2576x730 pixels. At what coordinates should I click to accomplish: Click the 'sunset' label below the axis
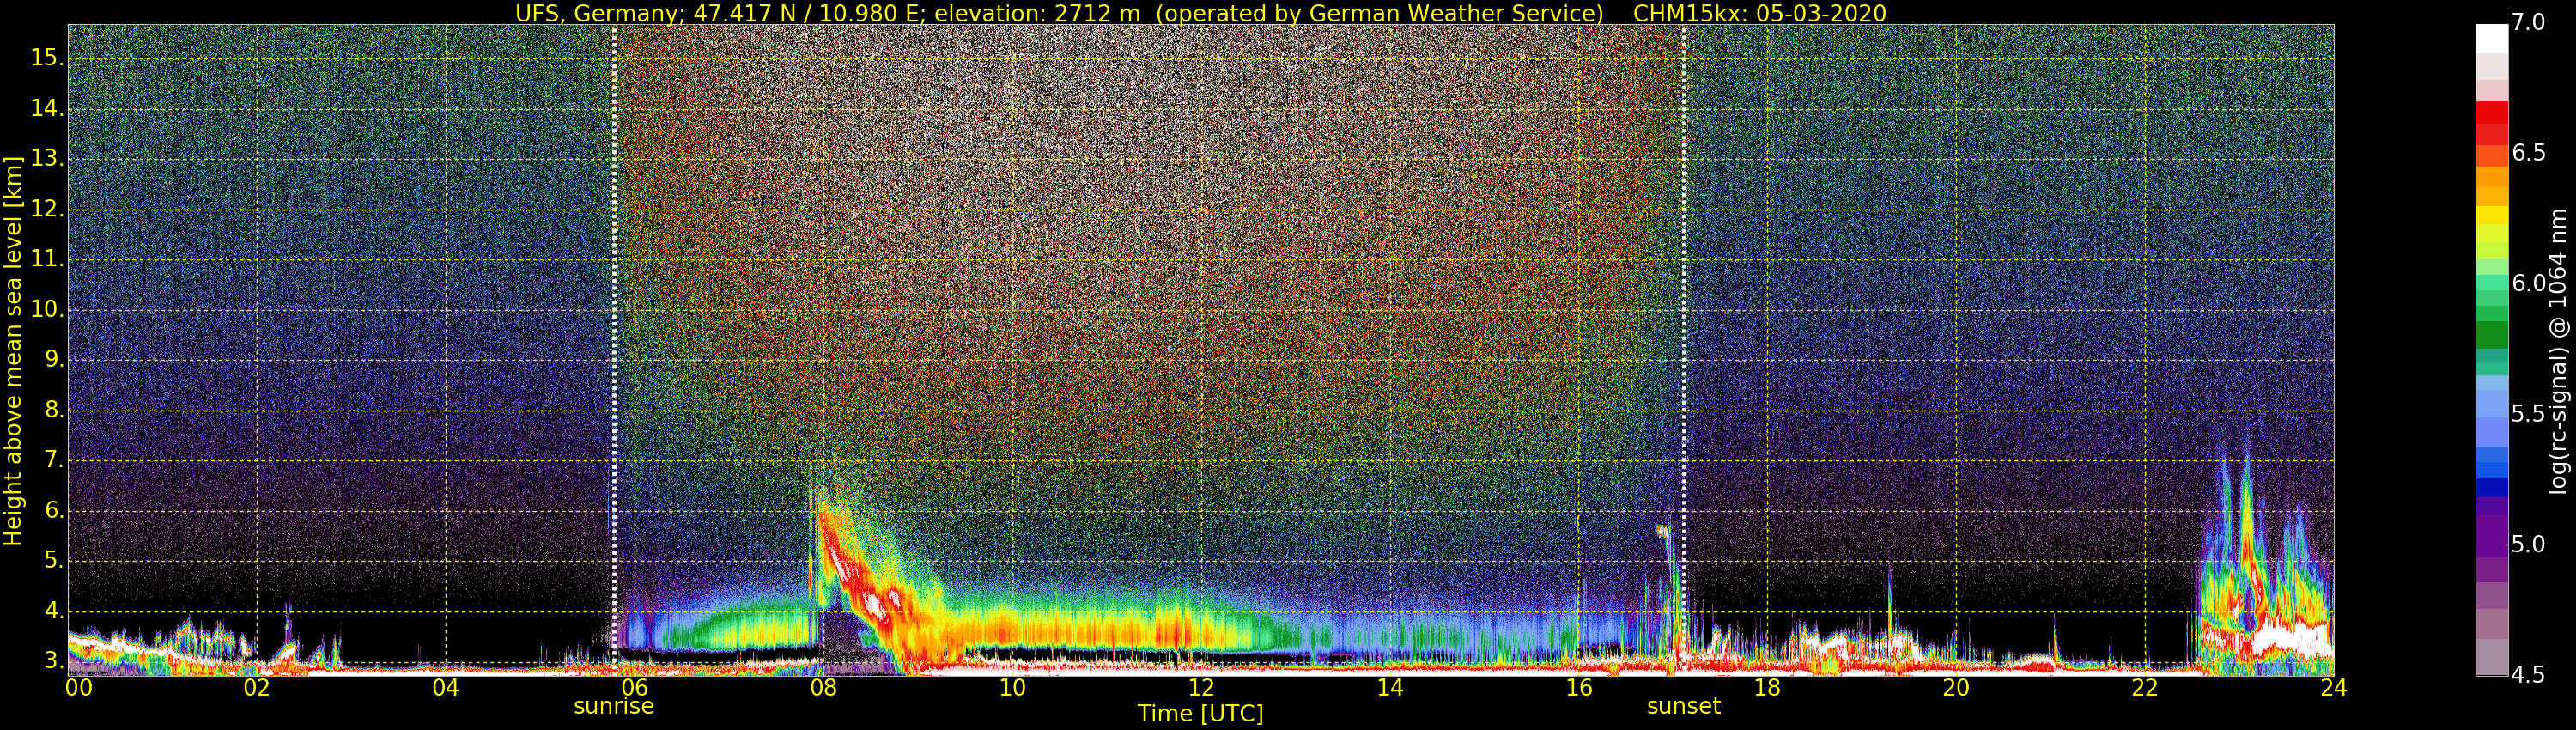(1684, 706)
